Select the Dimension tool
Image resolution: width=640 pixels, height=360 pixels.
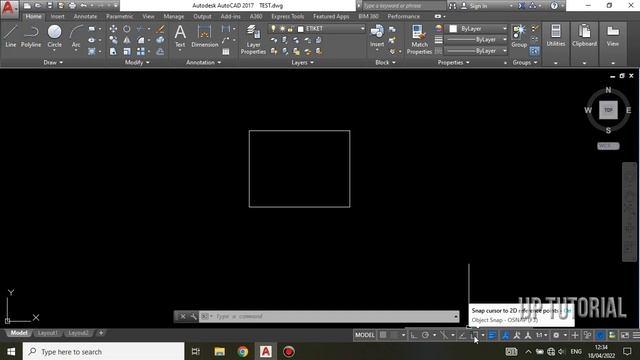[204, 36]
